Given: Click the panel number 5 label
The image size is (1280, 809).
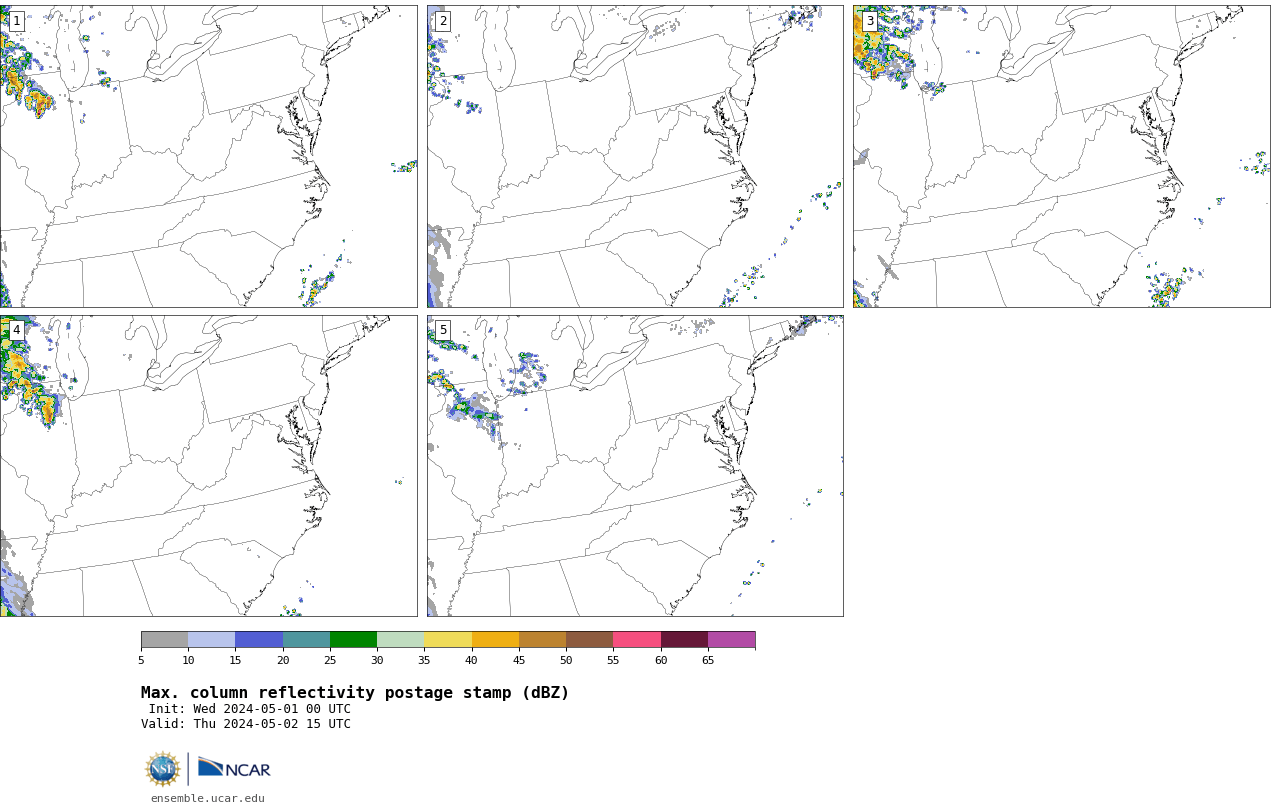Looking at the screenshot, I should (443, 330).
